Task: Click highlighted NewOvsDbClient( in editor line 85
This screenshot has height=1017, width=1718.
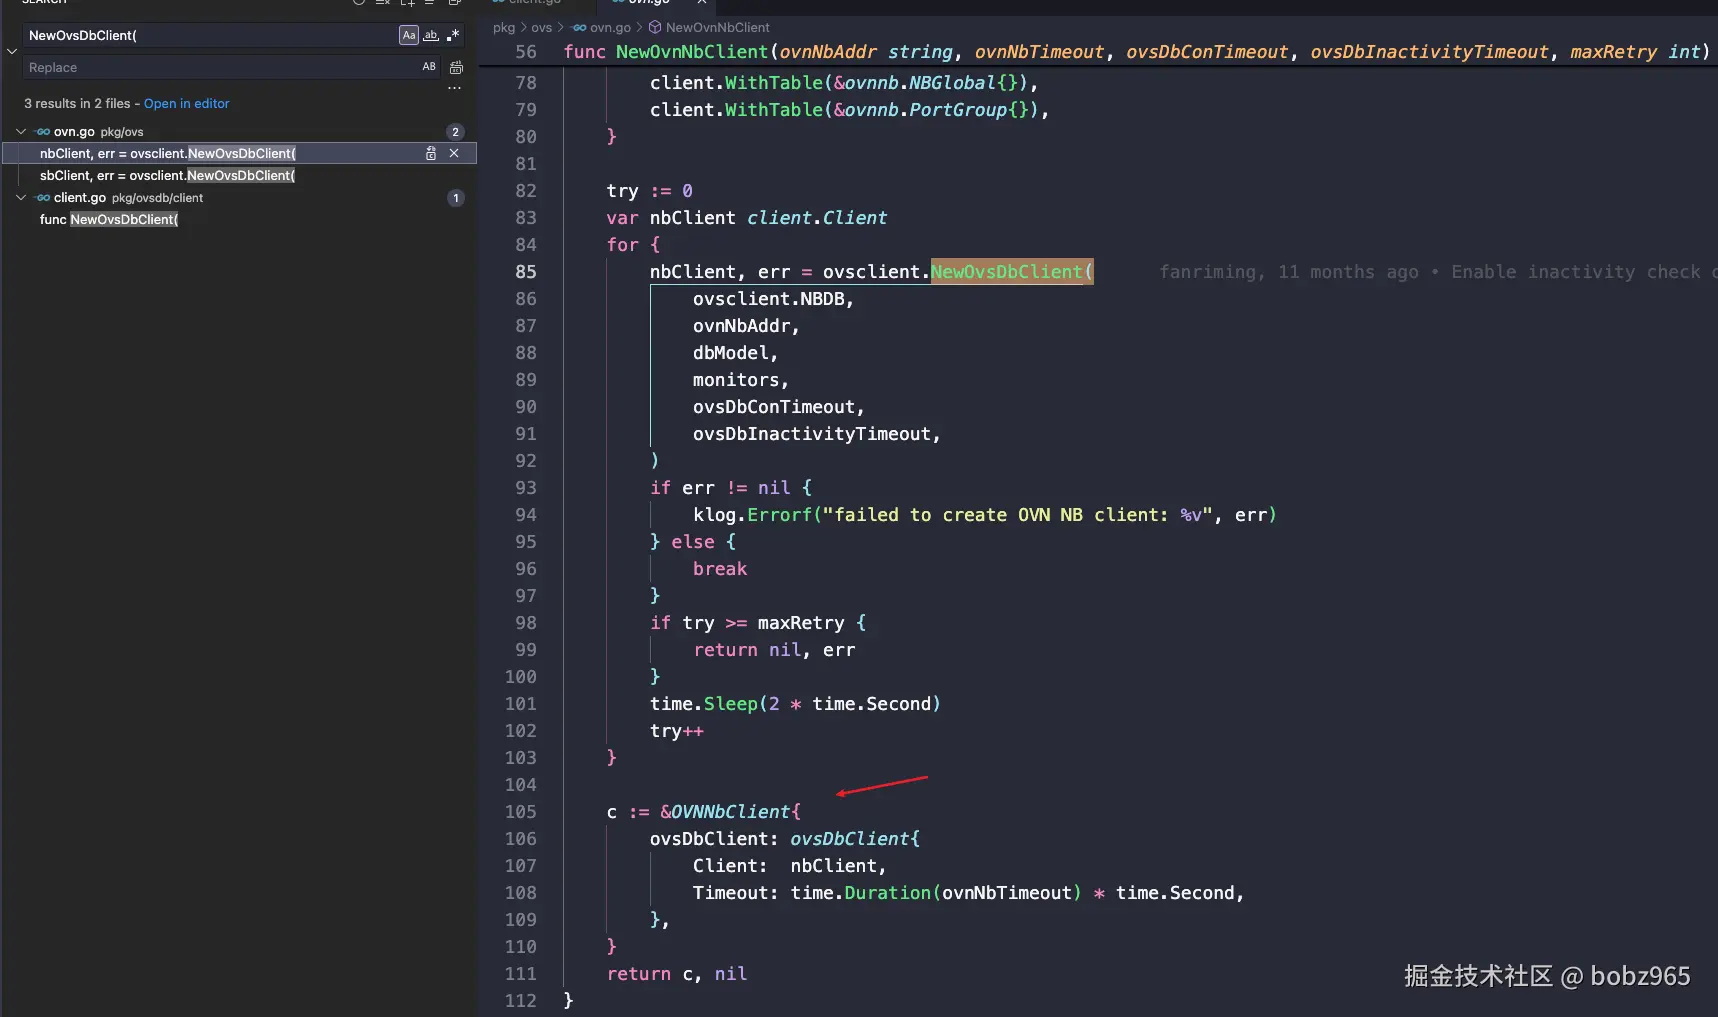Action: click(x=1012, y=272)
